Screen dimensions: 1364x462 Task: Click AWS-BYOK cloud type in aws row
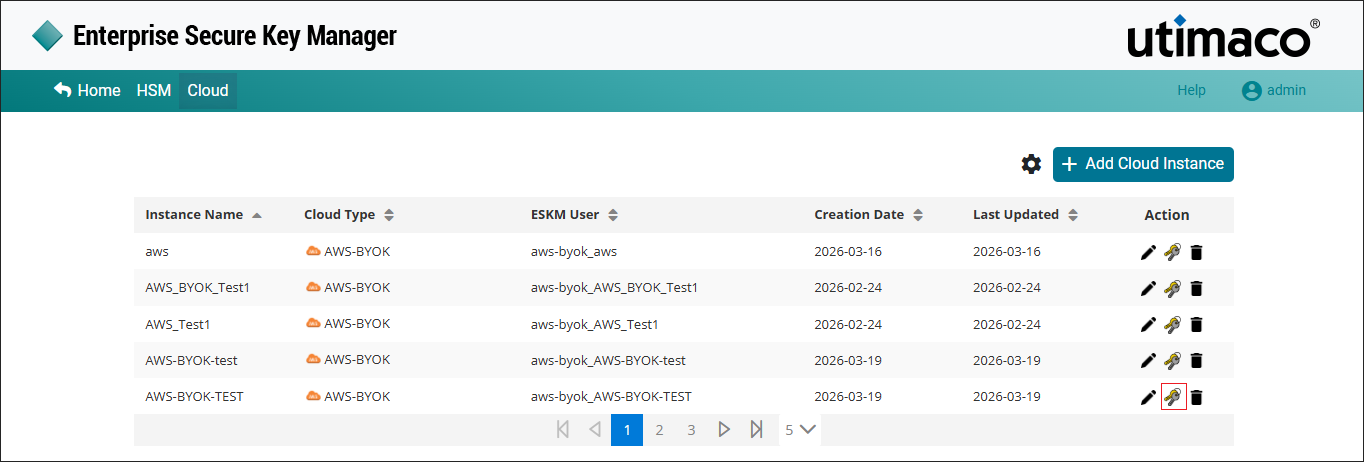coord(347,252)
